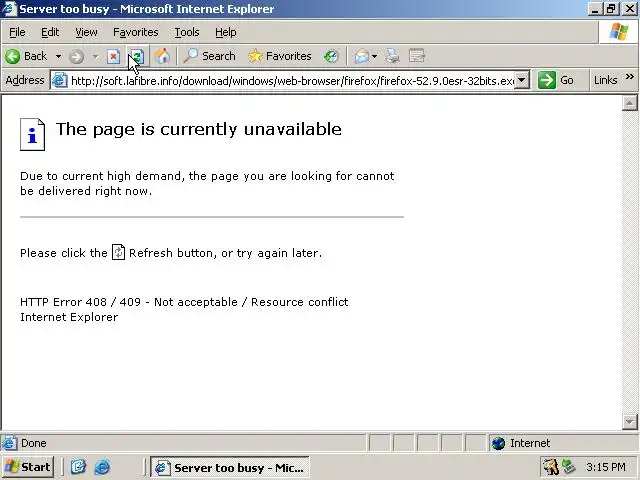Click the 'The page is currently unavailable' heading
The image size is (640, 480).
[x=199, y=129]
